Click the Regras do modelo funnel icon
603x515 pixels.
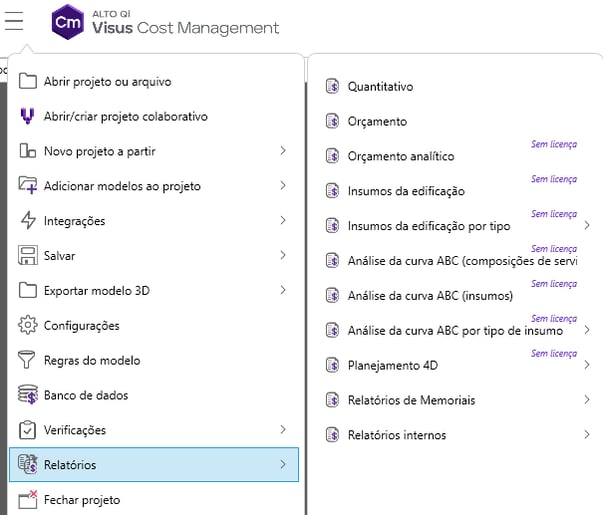pyautogui.click(x=27, y=360)
